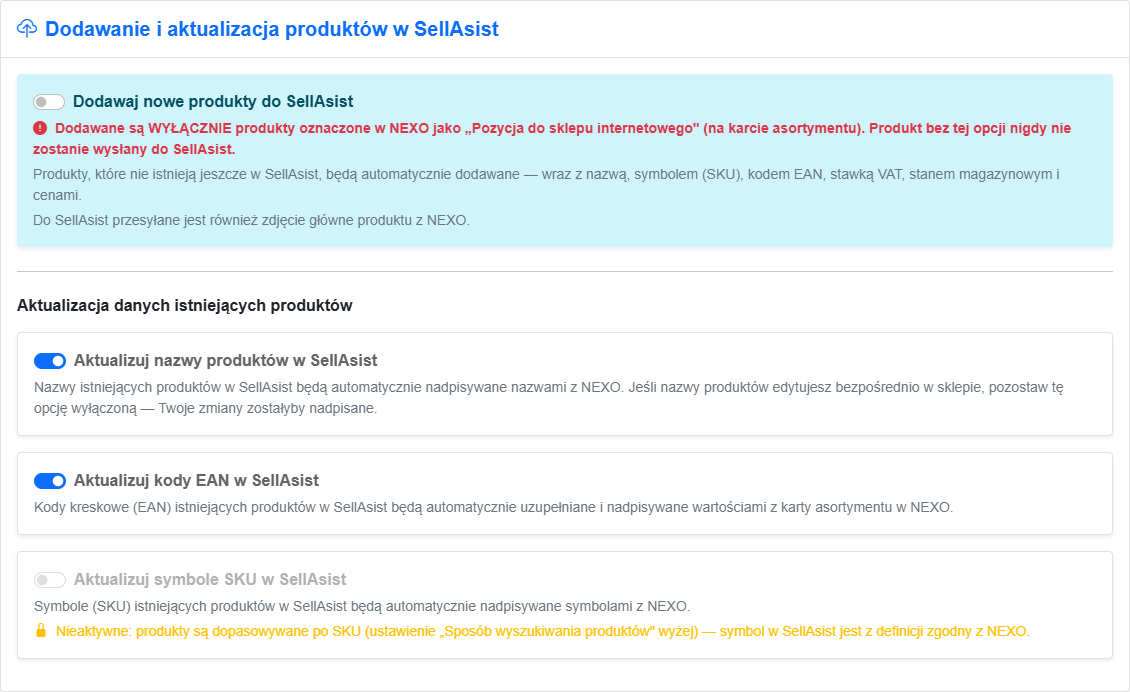Click the orange padlock icon
This screenshot has height=692, width=1130.
41,631
